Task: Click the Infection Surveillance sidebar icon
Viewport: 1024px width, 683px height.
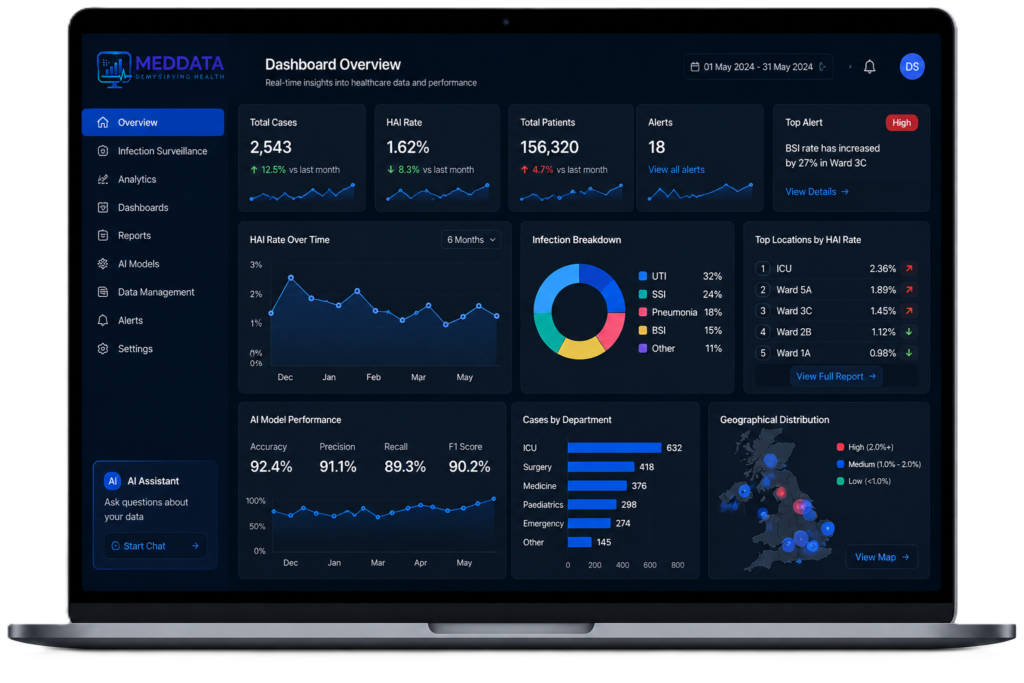Action: click(x=103, y=151)
